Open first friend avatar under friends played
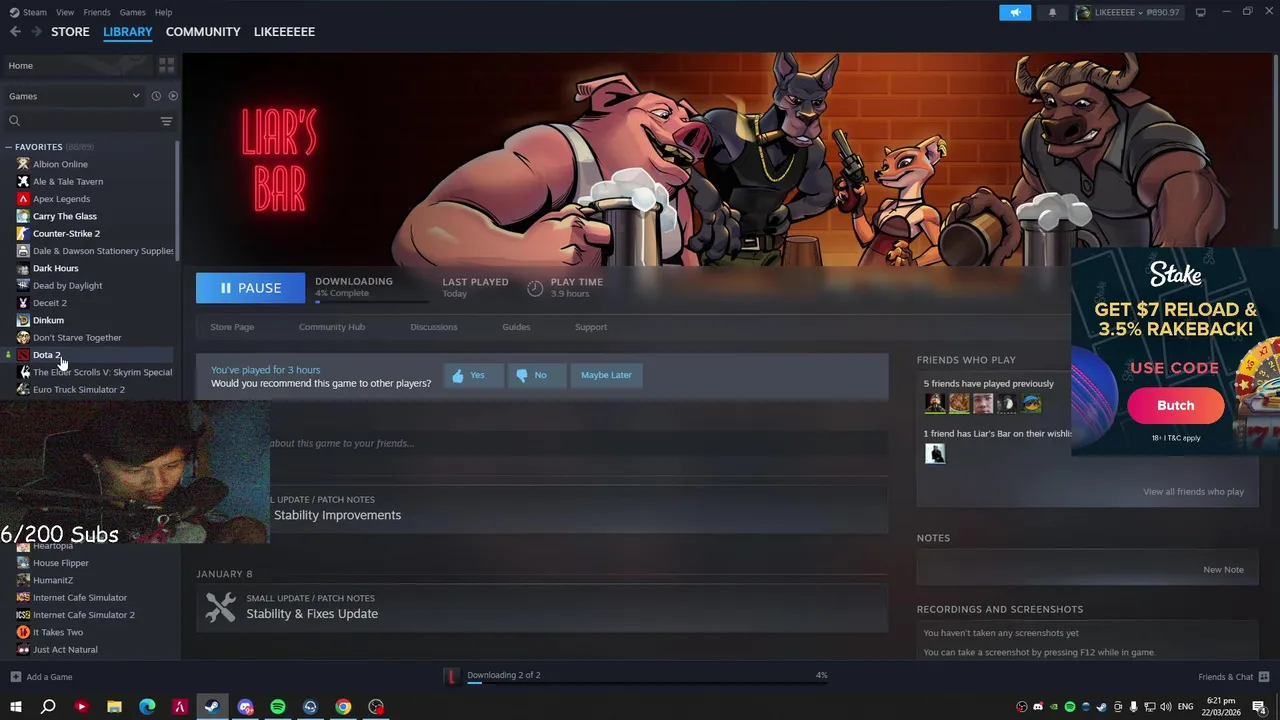This screenshot has width=1280, height=720. click(935, 403)
